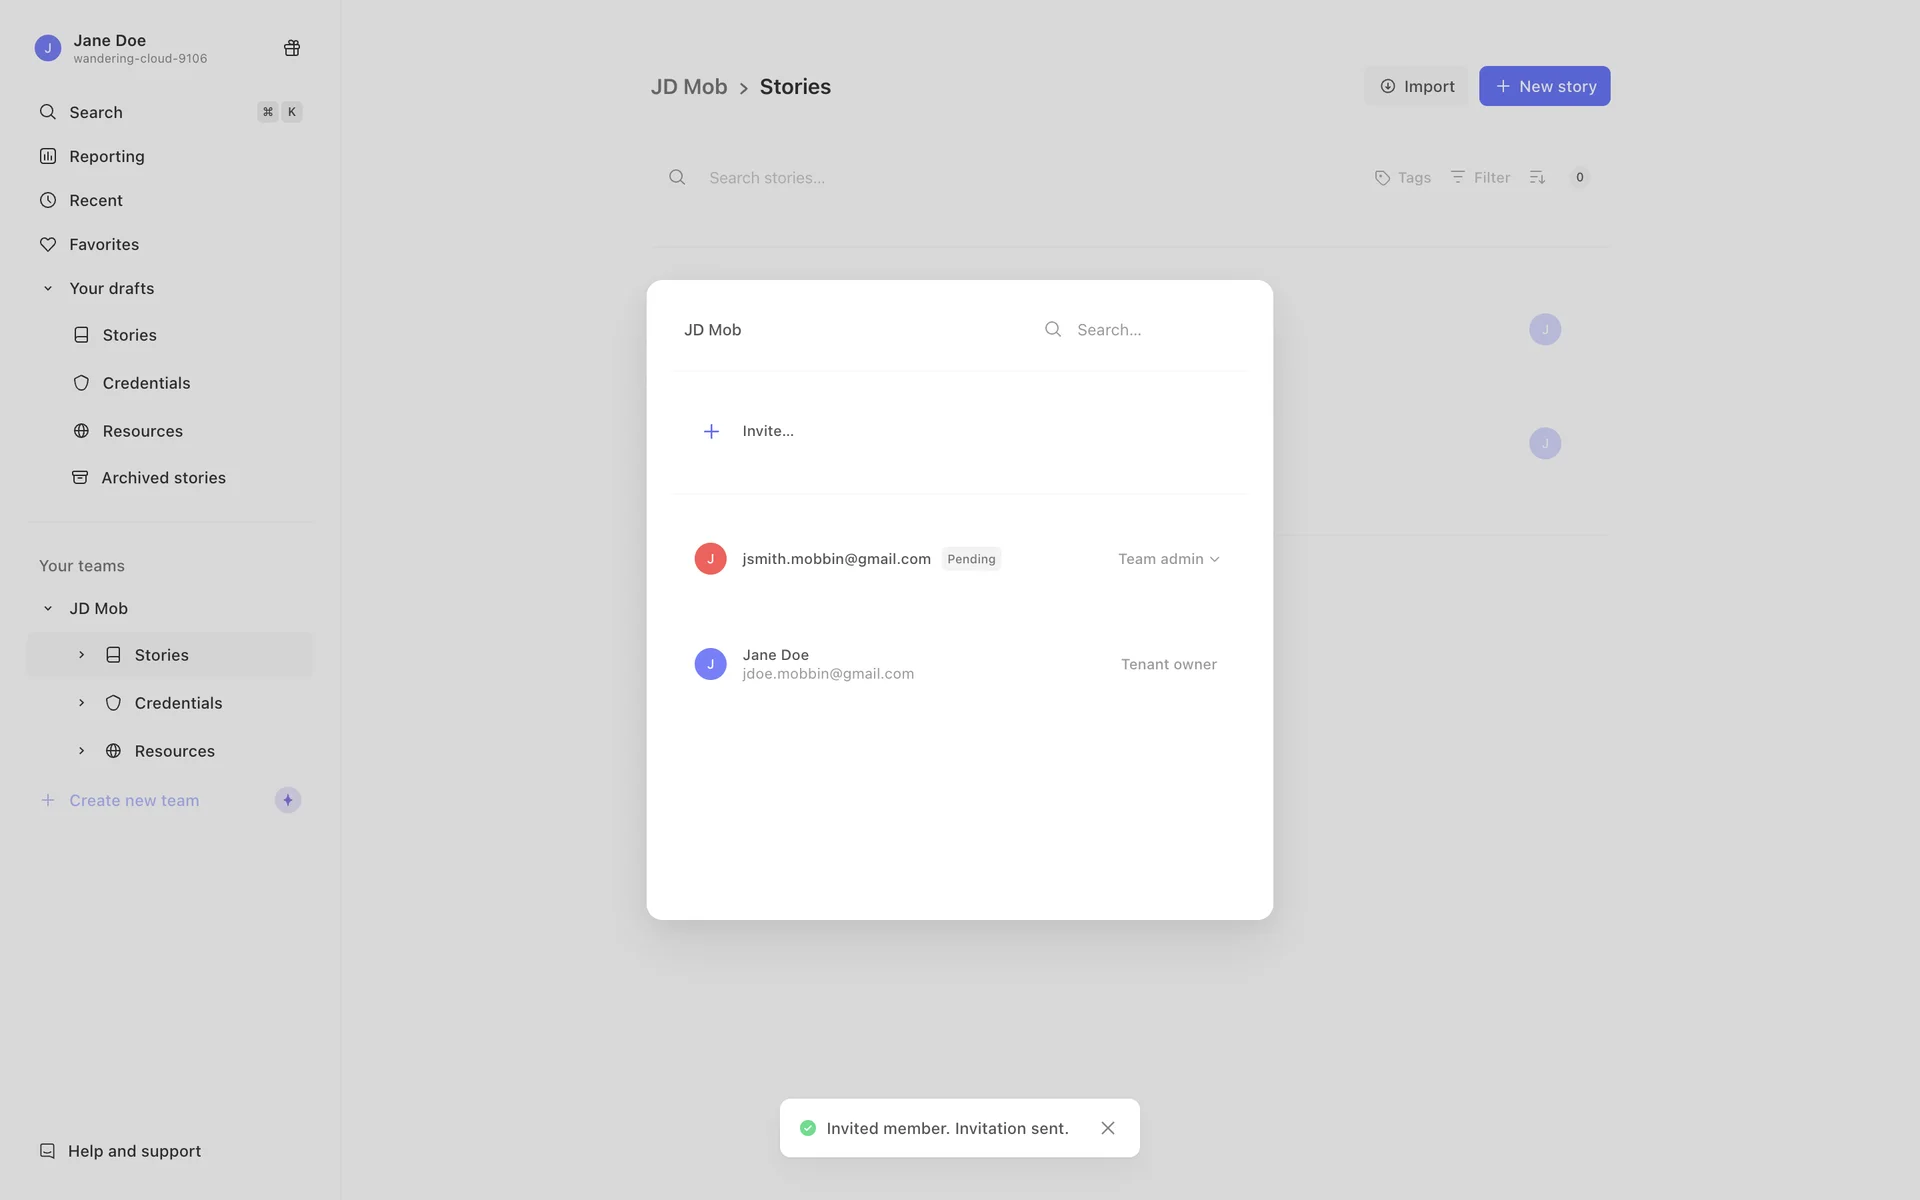Expand the team Resources item
The width and height of the screenshot is (1920, 1200).
click(81, 751)
